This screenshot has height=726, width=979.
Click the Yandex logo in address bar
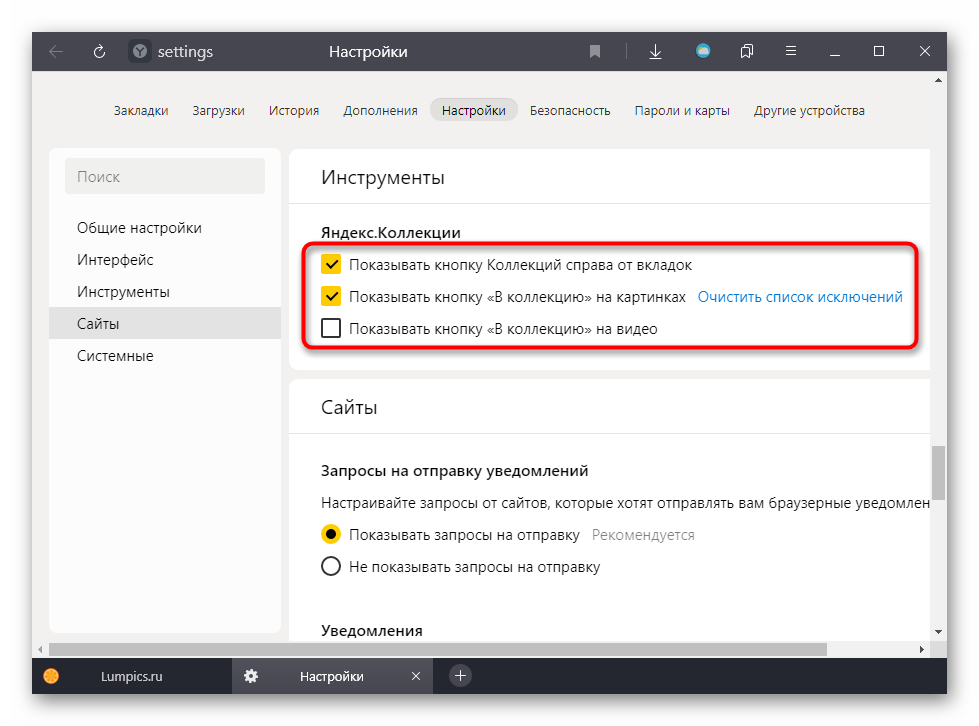140,51
